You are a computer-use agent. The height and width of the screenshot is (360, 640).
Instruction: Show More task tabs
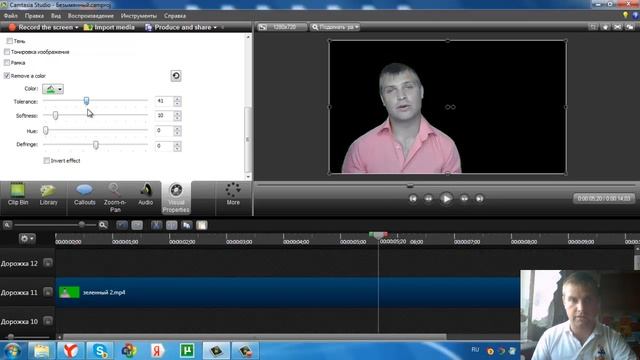[x=233, y=194]
